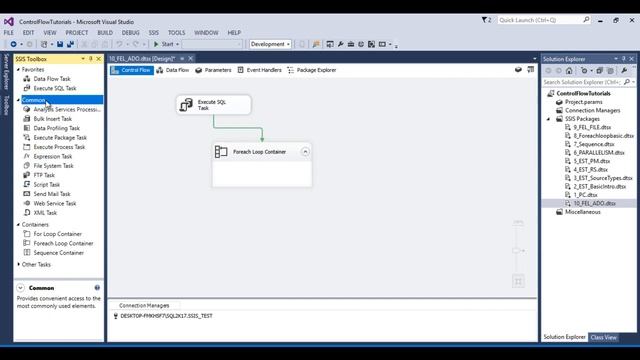Switch to the Event Handlers tab
This screenshot has width=640, height=360.
(260, 70)
